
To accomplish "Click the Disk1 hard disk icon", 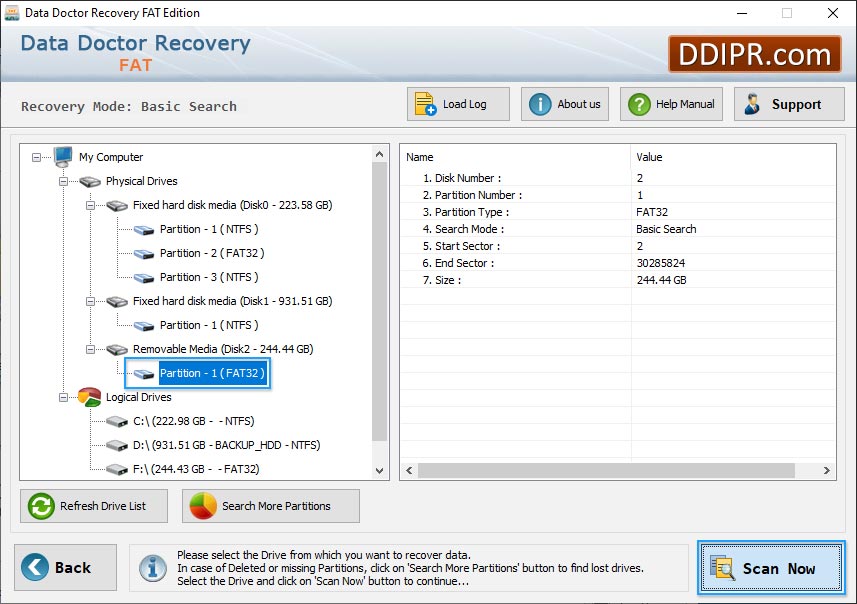I will point(117,302).
